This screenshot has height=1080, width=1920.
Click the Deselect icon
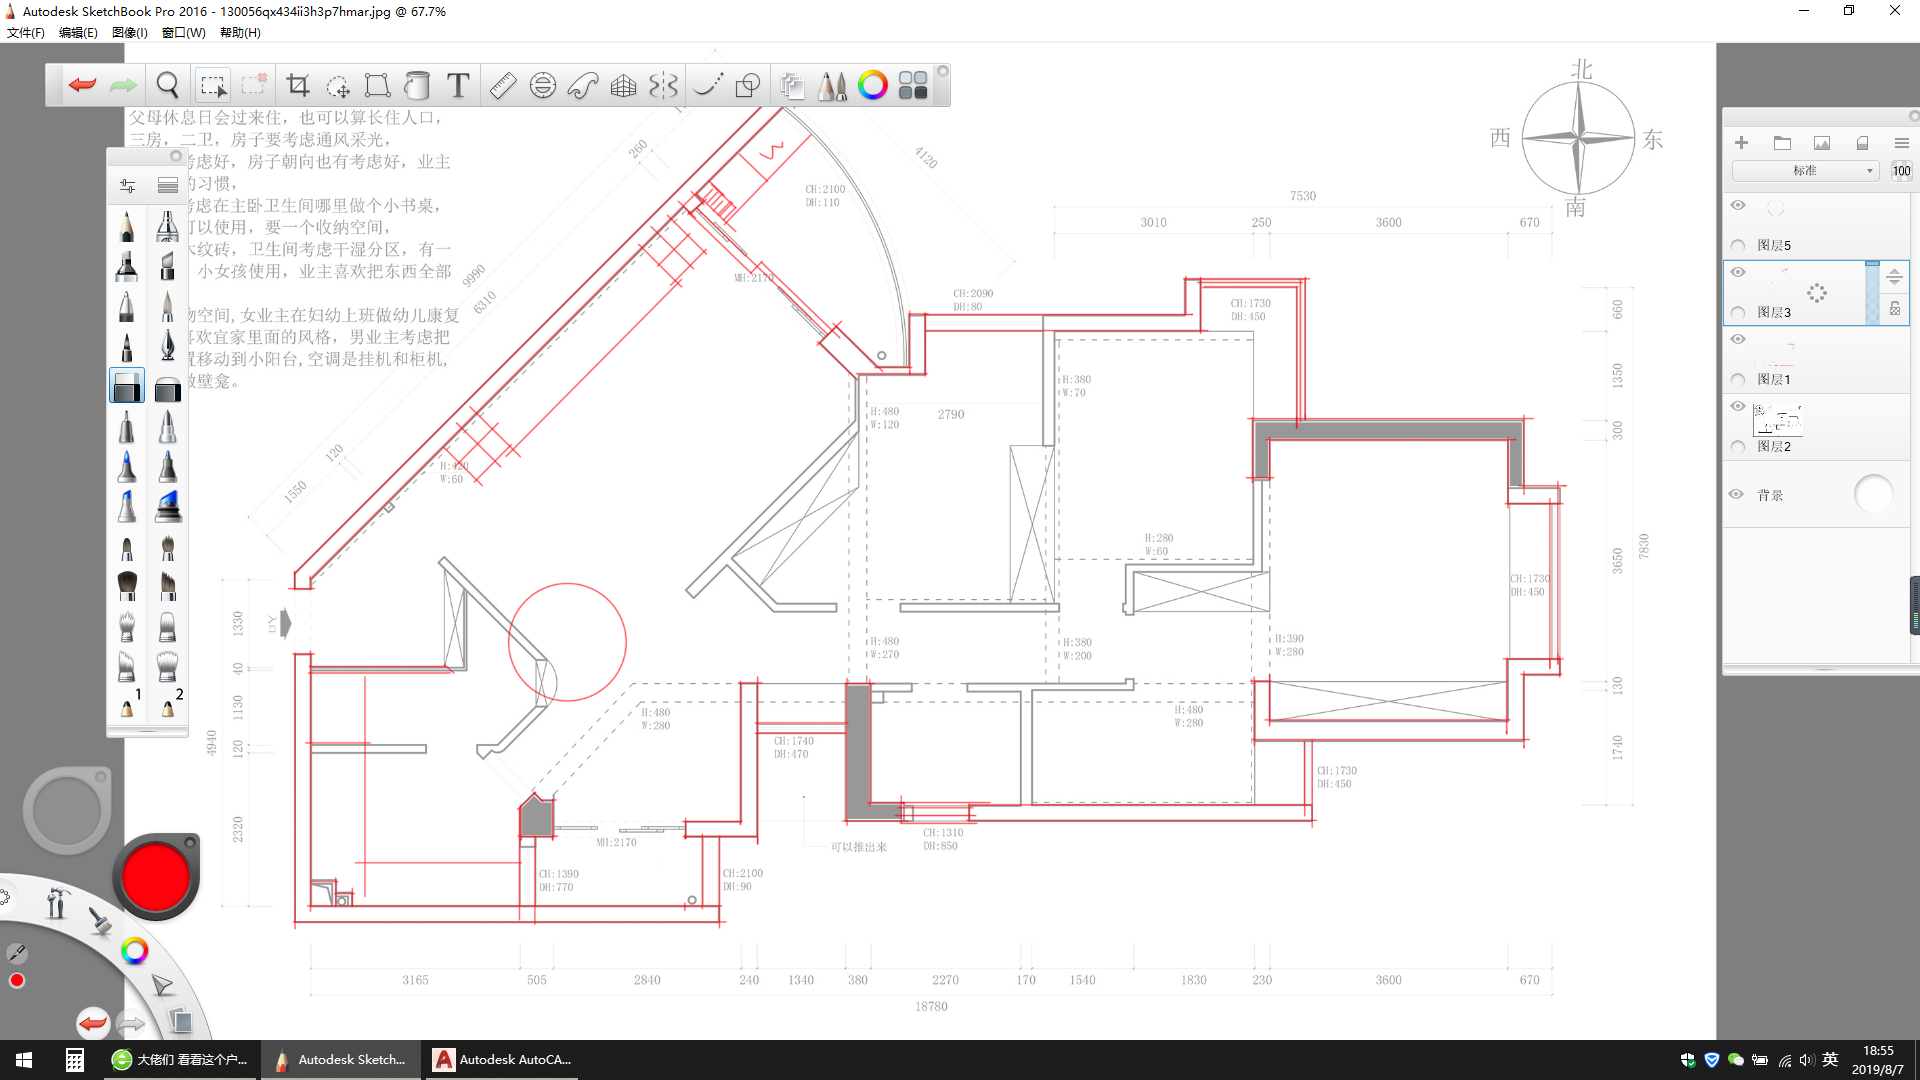point(254,85)
